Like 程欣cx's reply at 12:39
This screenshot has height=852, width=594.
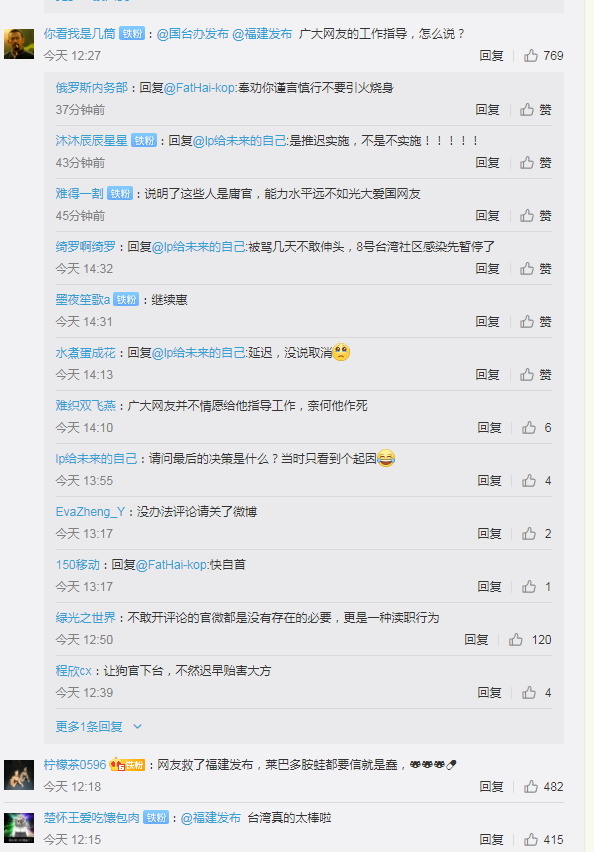click(536, 692)
